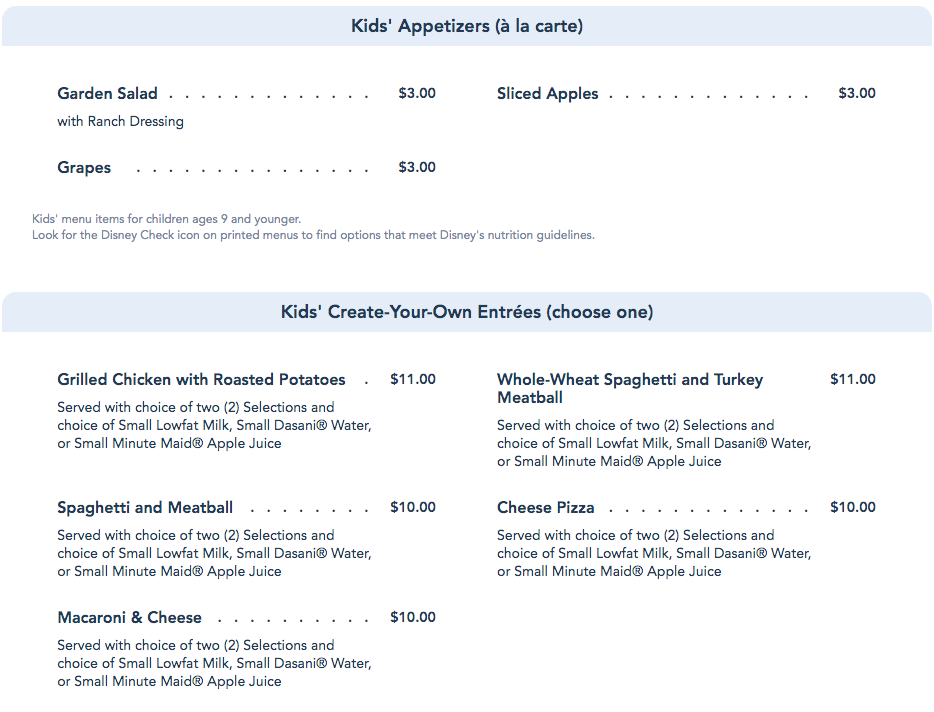Click the Spaghetti and Meatball title
Viewport: 934px width, 712px height.
pyautogui.click(x=145, y=508)
